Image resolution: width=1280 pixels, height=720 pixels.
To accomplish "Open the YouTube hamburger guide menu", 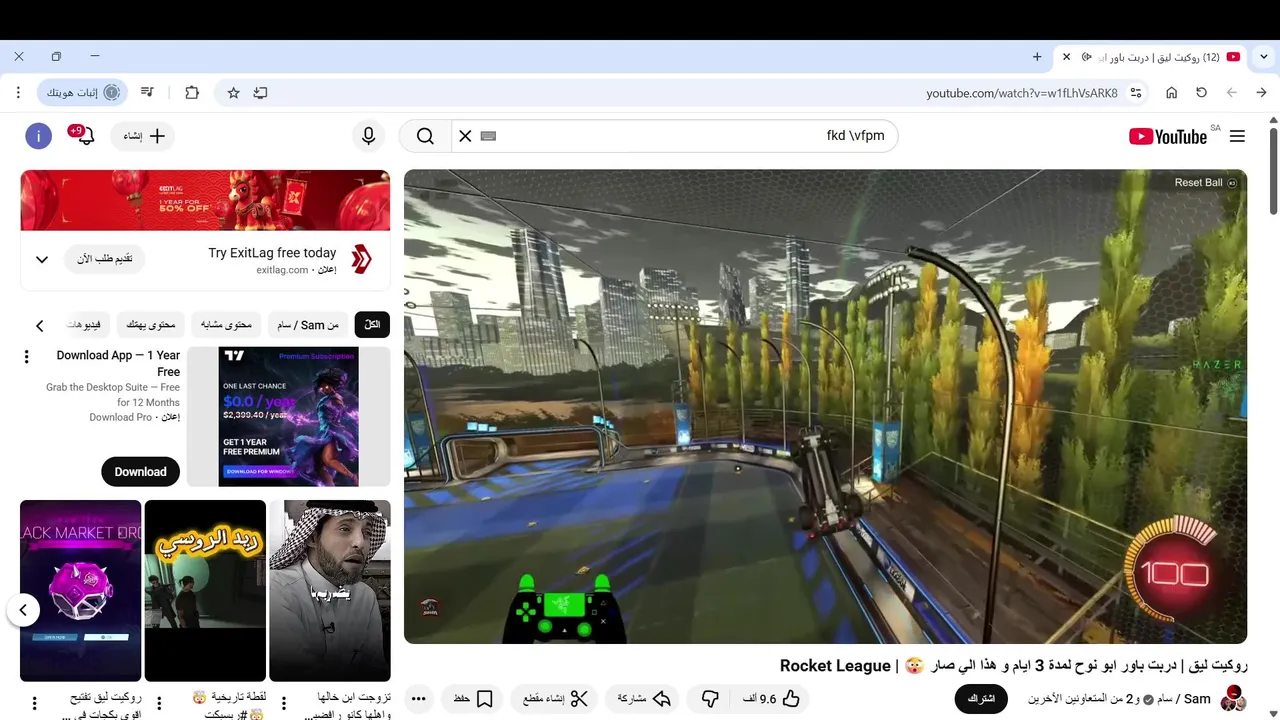I will tap(1237, 136).
